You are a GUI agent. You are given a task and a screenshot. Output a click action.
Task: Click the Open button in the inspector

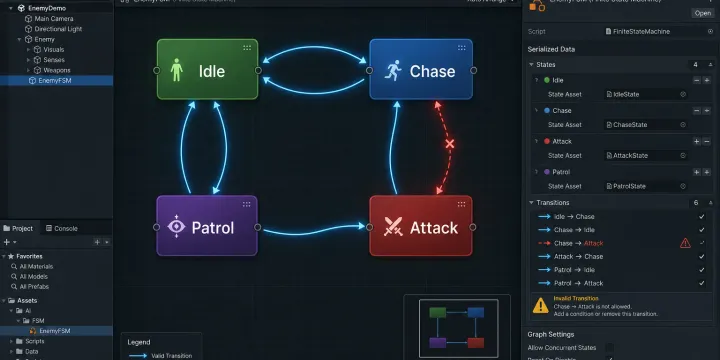[x=703, y=13]
